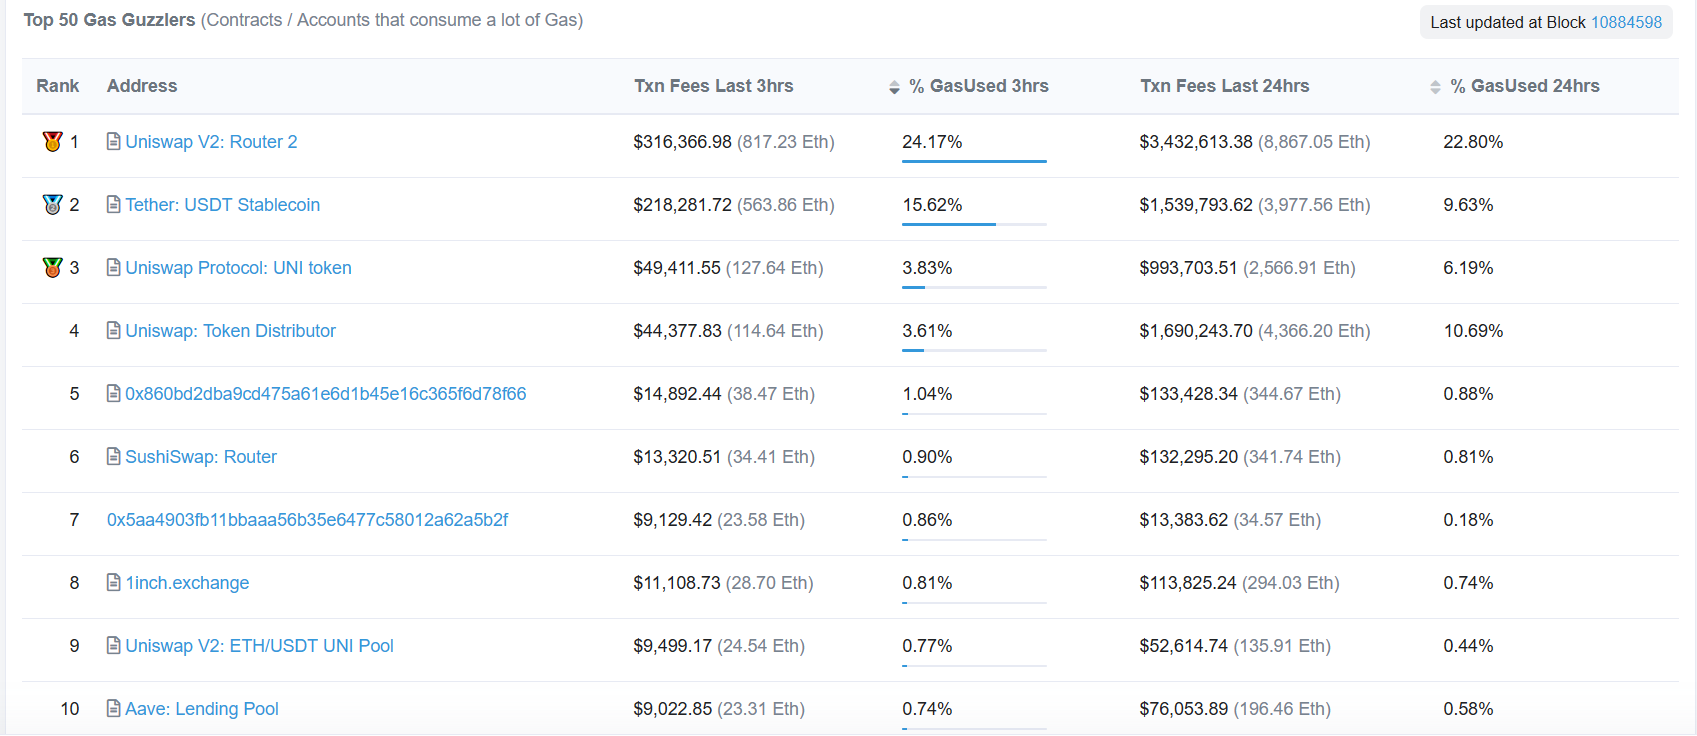1697x736 pixels.
Task: Click the Txn Fees Last 24hrs header
Action: (x=1224, y=86)
